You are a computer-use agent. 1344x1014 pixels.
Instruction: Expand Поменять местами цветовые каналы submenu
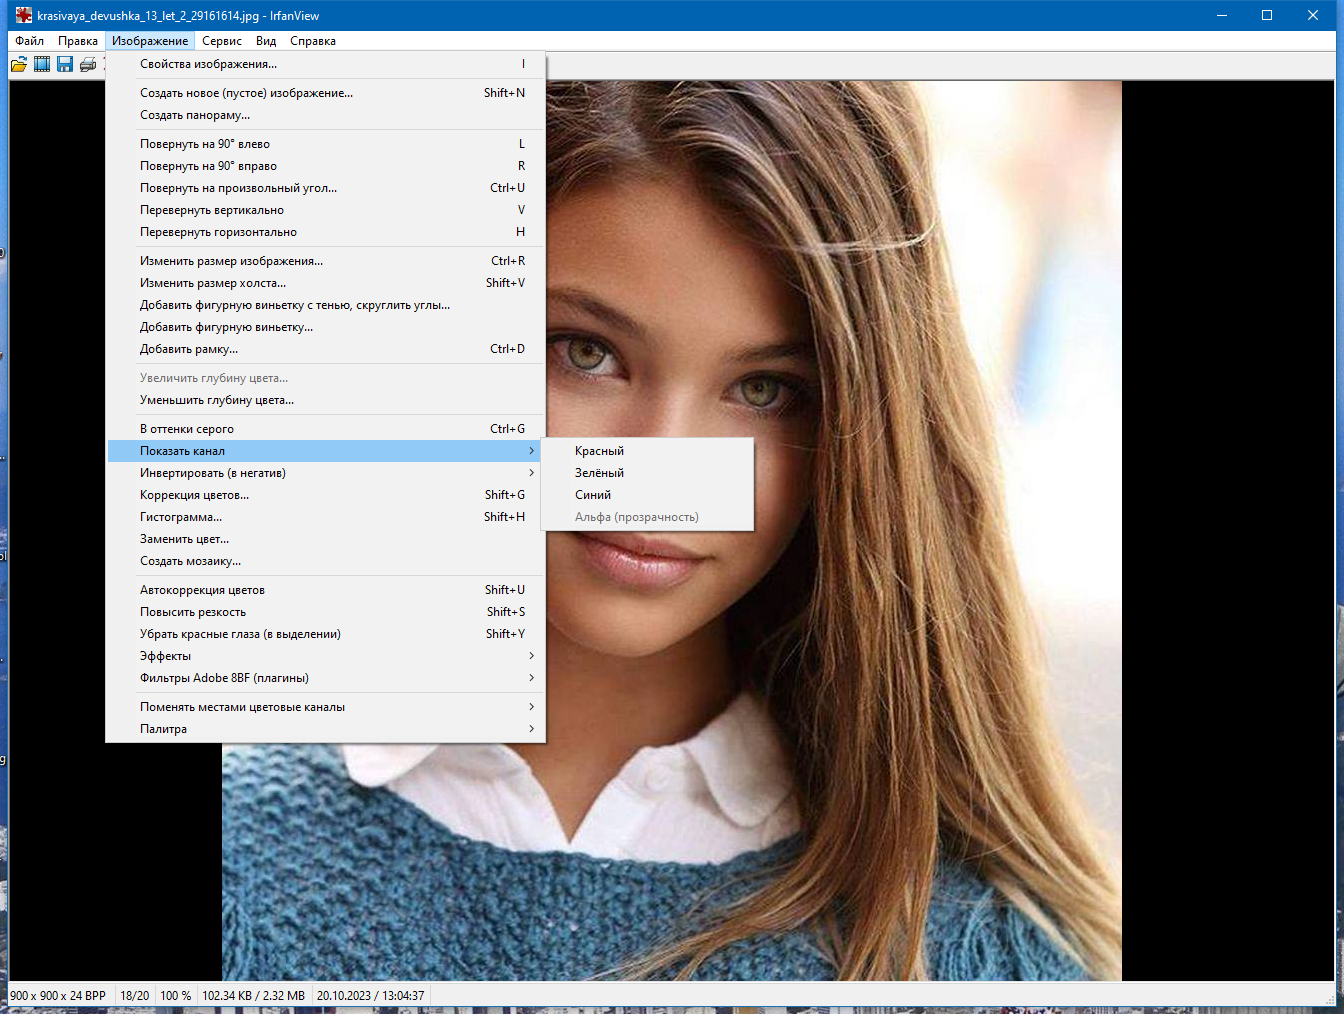click(x=325, y=707)
